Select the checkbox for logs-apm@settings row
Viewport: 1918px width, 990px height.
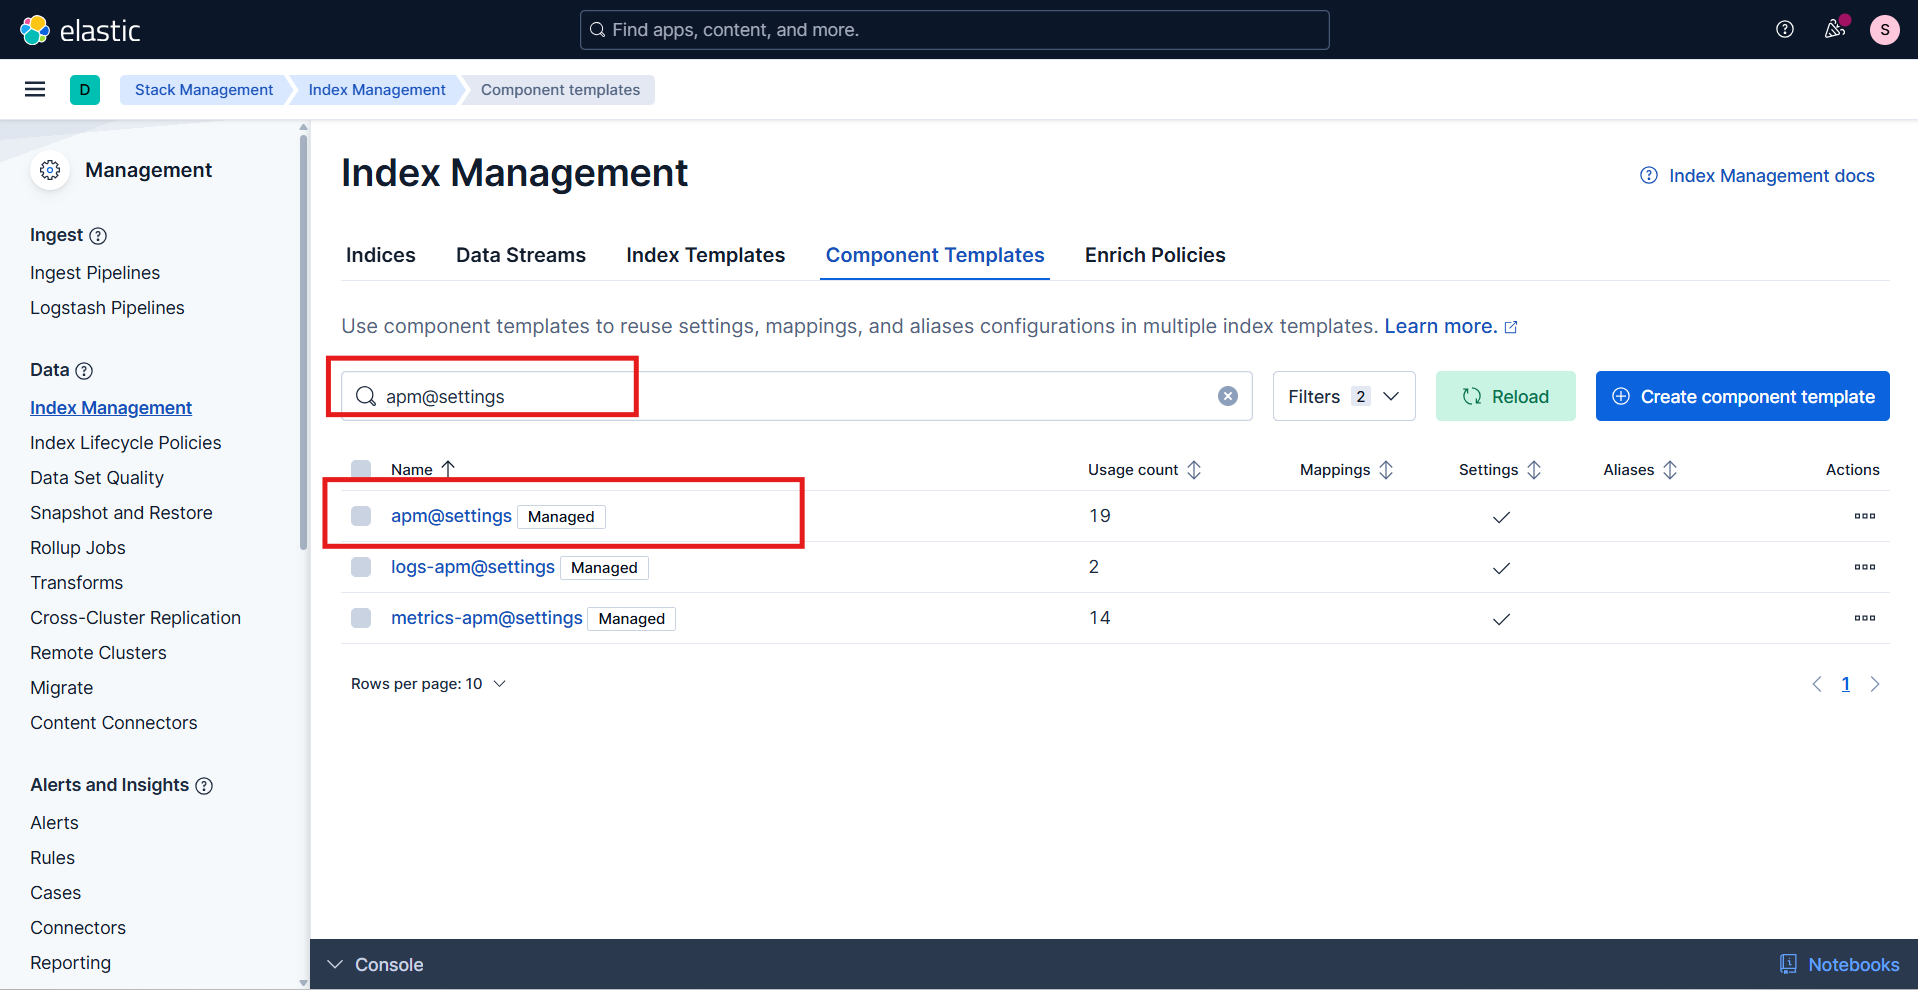tap(360, 567)
